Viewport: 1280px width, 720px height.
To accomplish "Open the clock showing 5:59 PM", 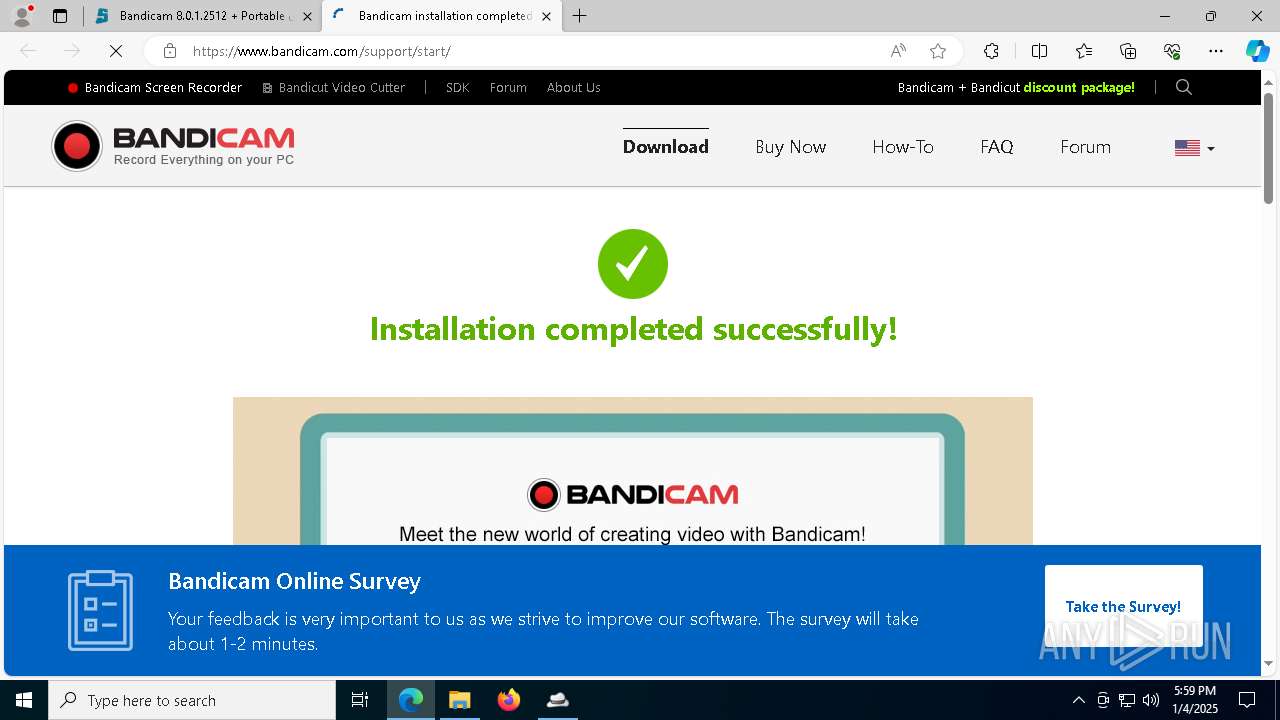I will pyautogui.click(x=1195, y=699).
